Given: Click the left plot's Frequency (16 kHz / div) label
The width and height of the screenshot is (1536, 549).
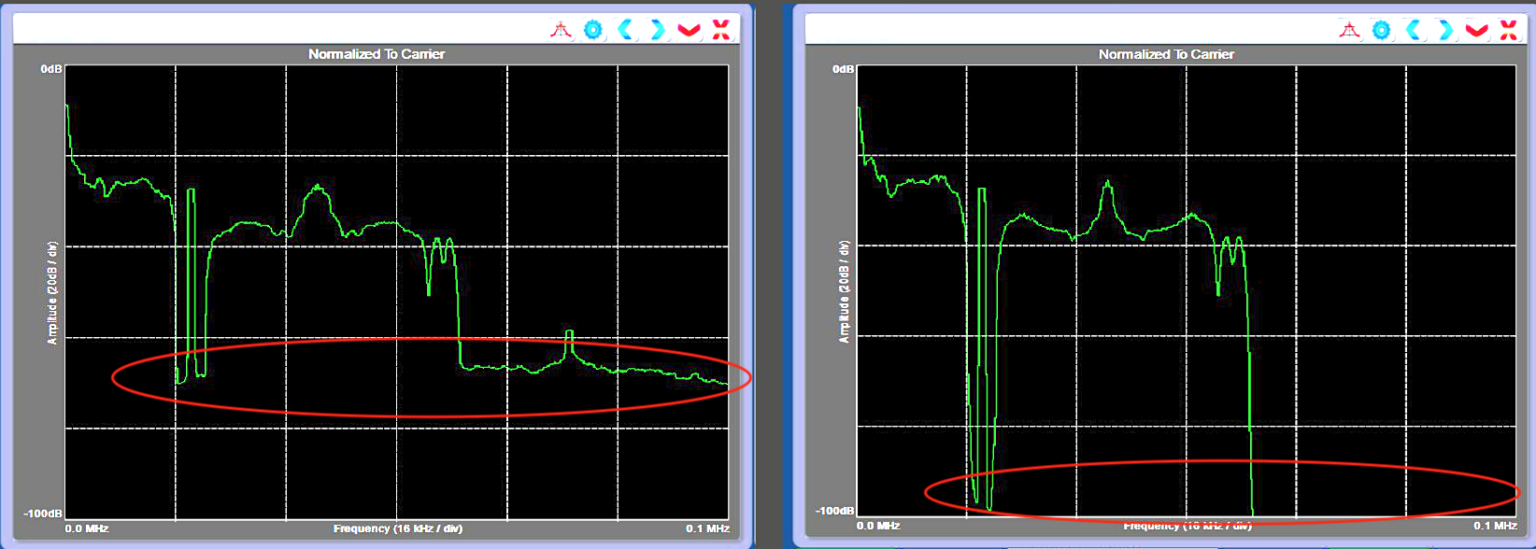Looking at the screenshot, I should pyautogui.click(x=398, y=528).
